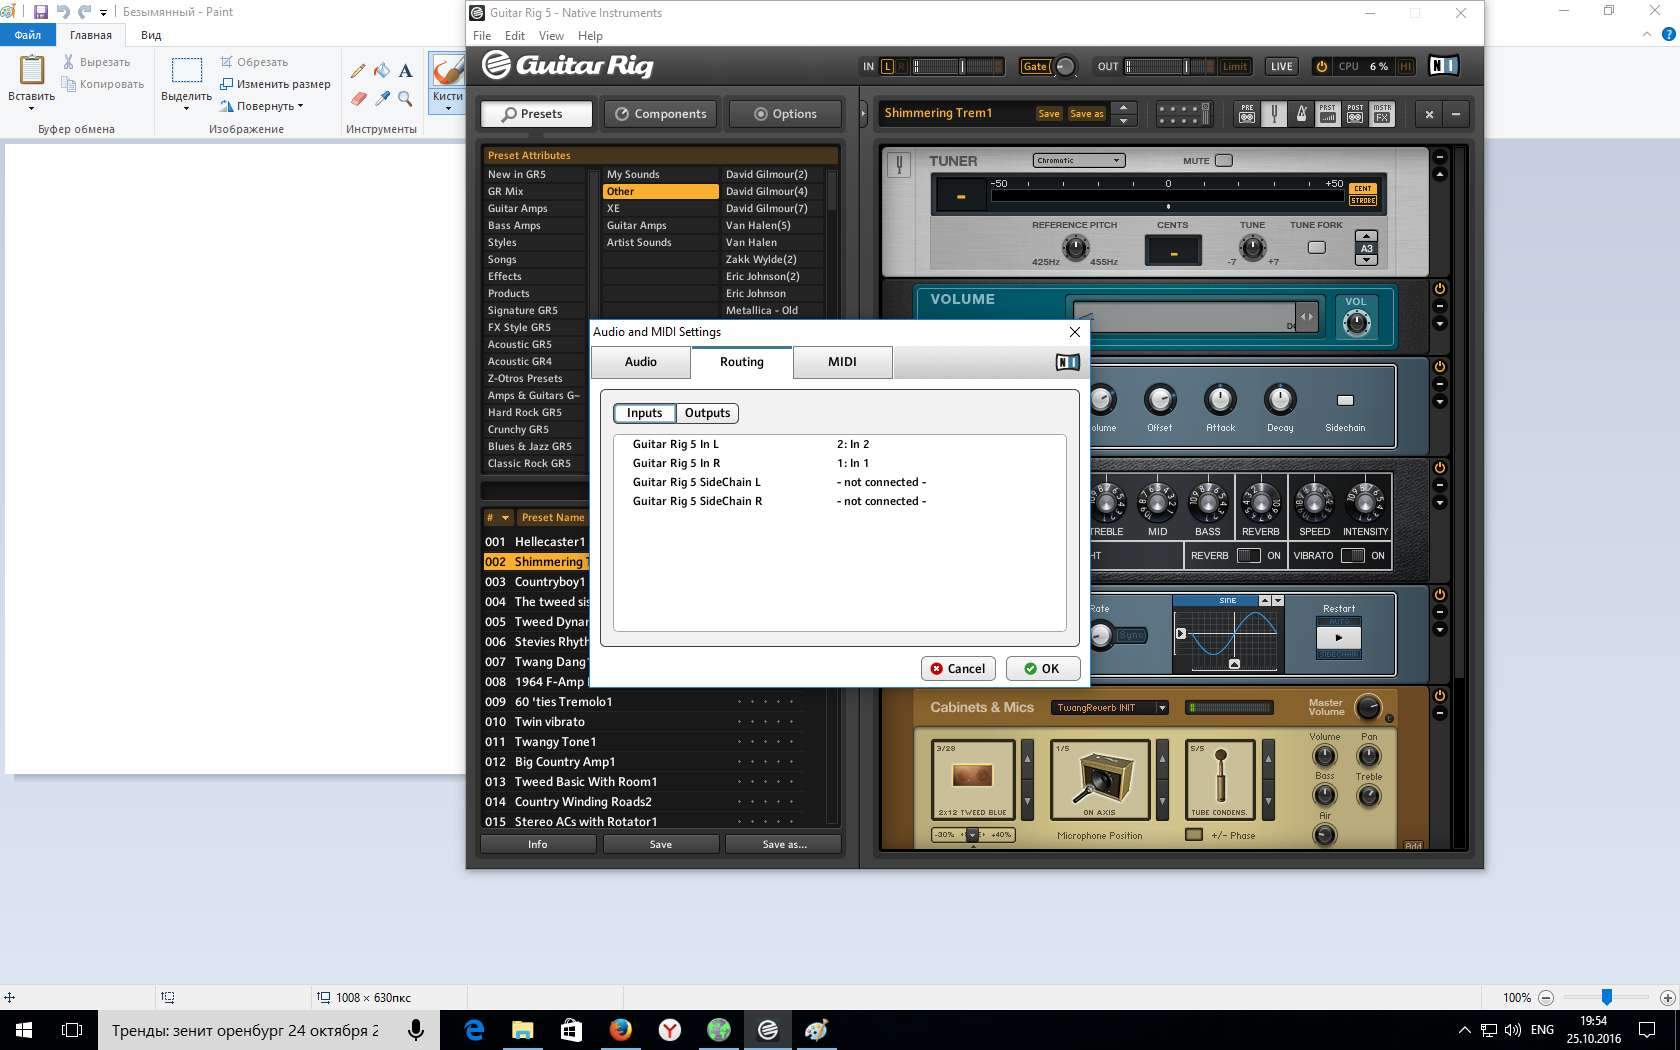Show the Pre tapedeck module
Screen dimensions: 1680x1050
click(x=1247, y=114)
